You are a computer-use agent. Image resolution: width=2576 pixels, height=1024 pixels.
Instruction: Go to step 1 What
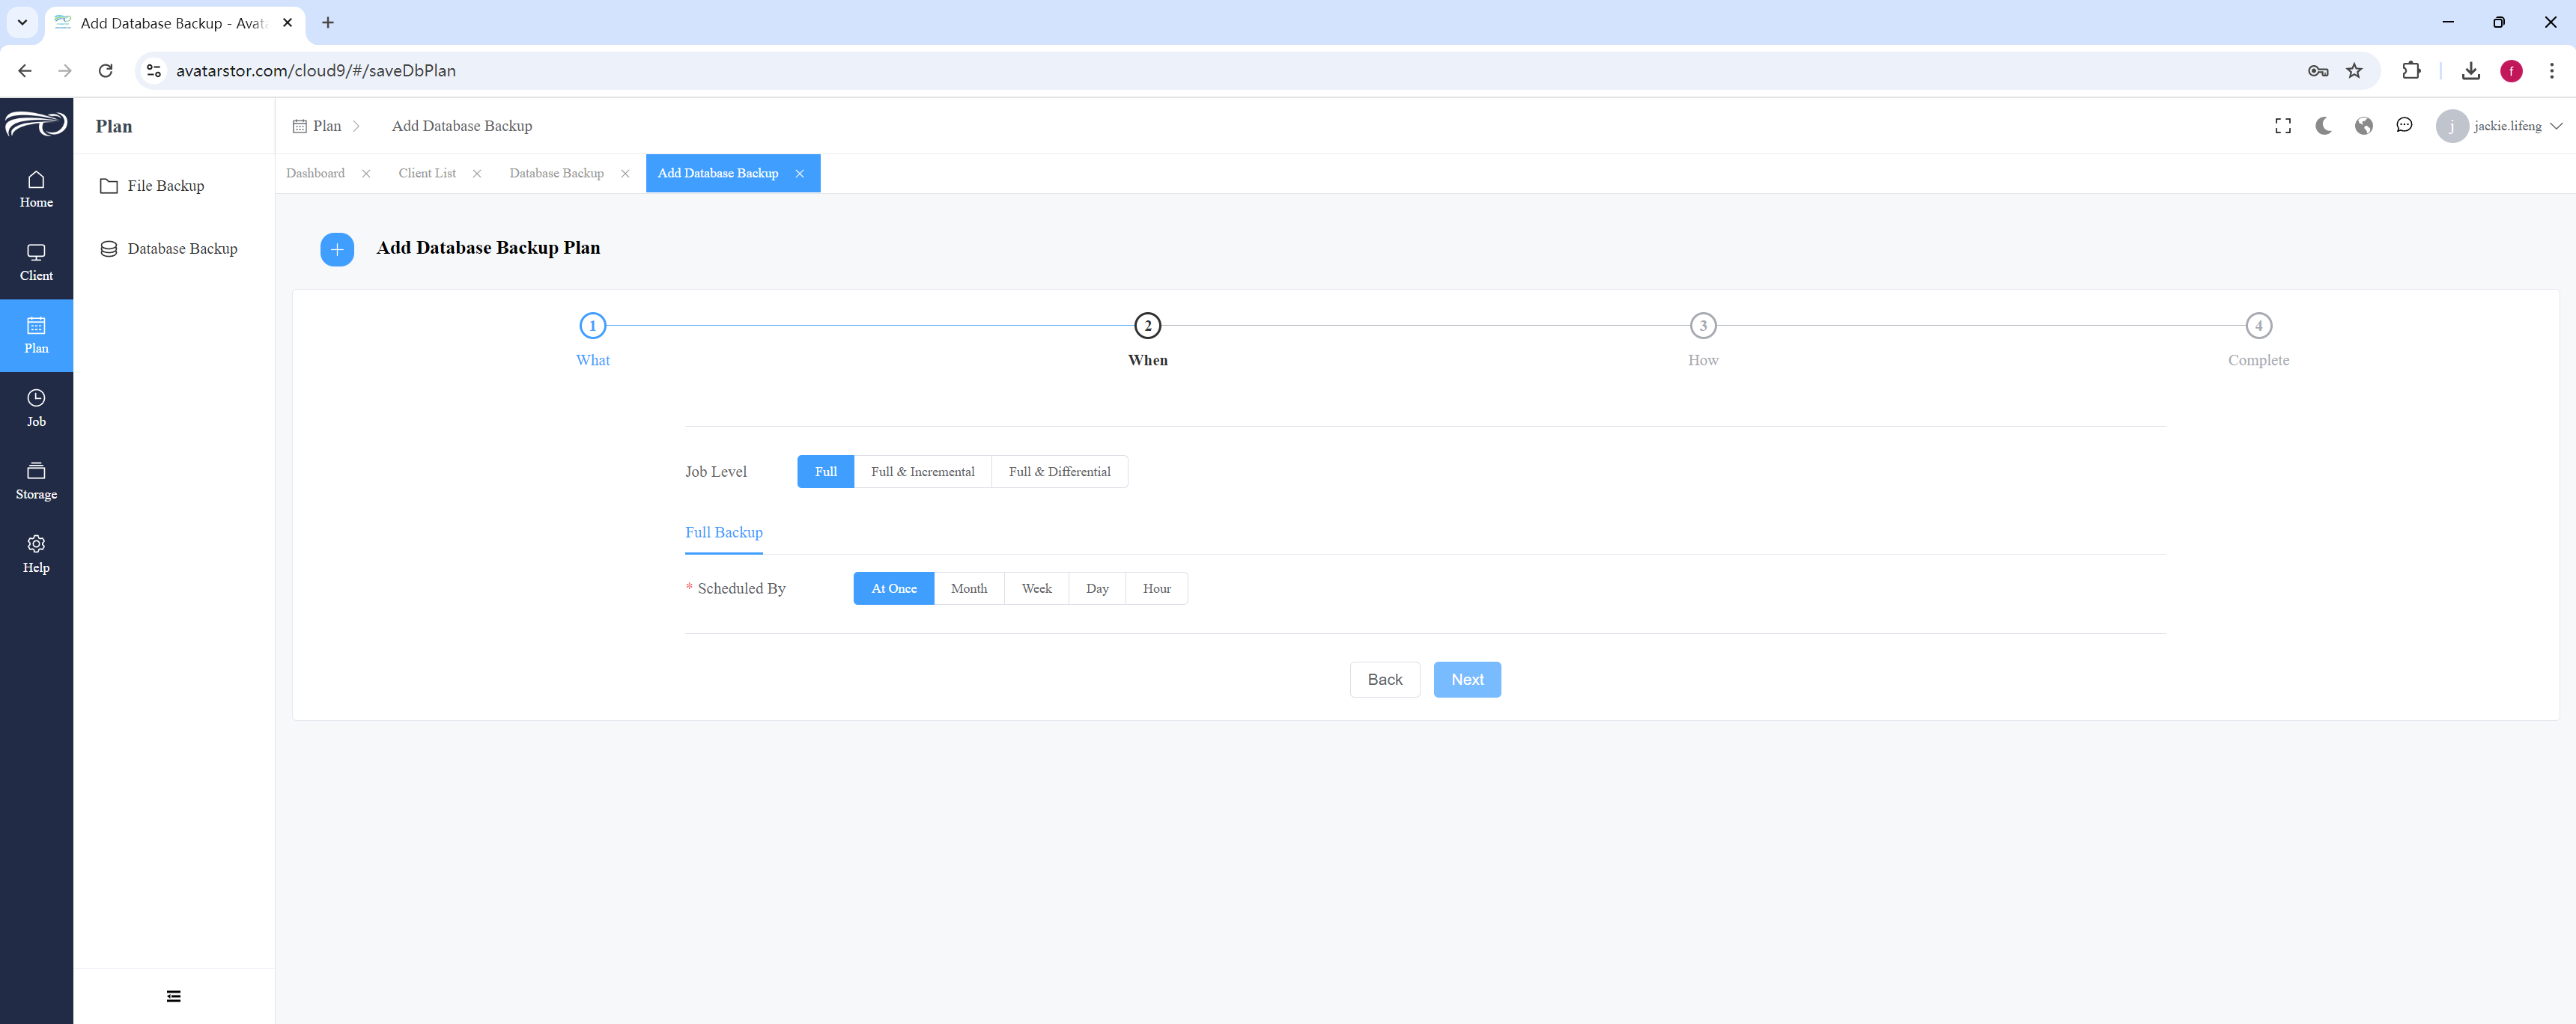click(x=592, y=340)
